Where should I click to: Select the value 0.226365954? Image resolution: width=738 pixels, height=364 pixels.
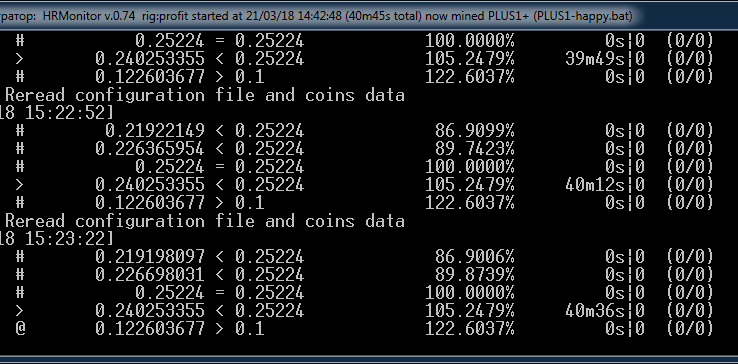pos(150,149)
